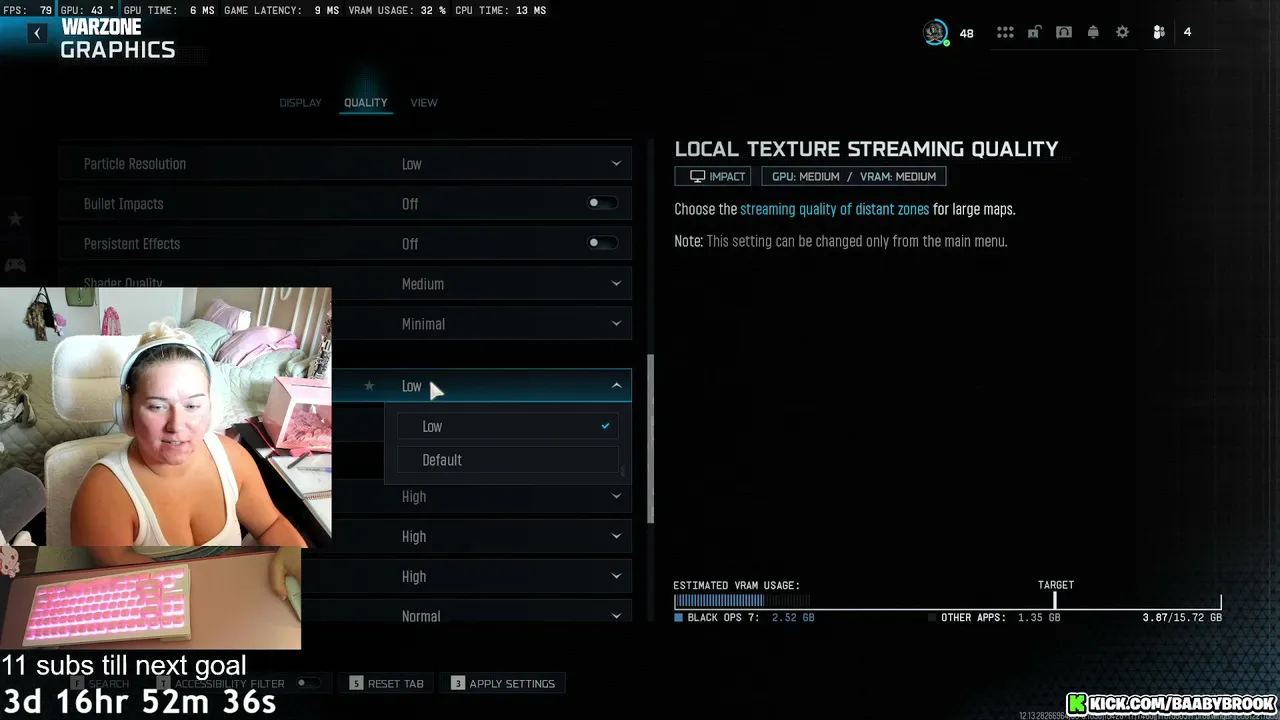
Task: Click the 'GPU: MEDIUM / VRAM: MEDIUM' badge
Action: (x=854, y=176)
